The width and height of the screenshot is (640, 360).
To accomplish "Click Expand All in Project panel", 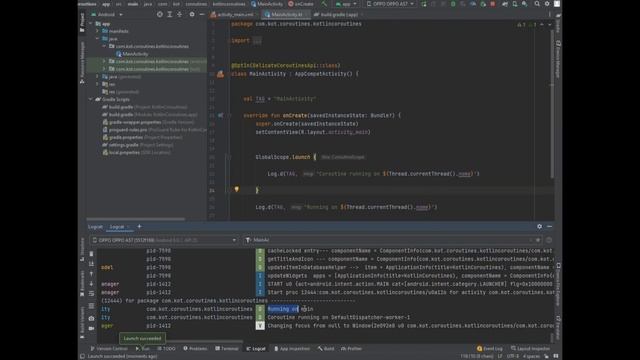I will pos(170,14).
